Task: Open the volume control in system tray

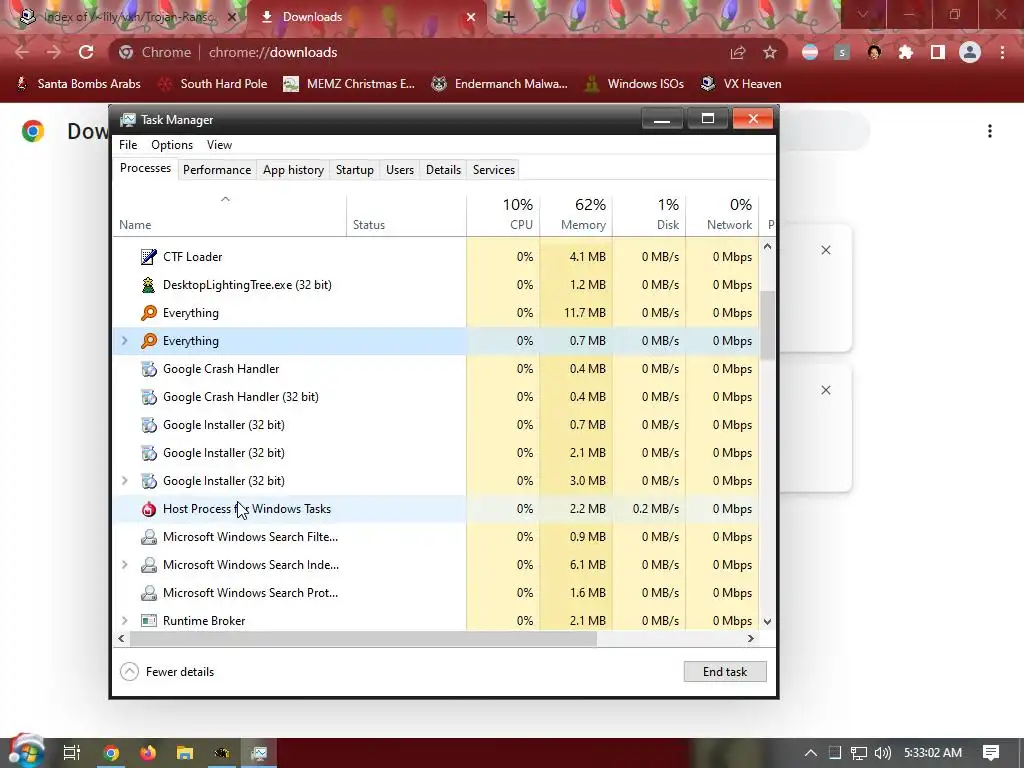Action: (882, 753)
